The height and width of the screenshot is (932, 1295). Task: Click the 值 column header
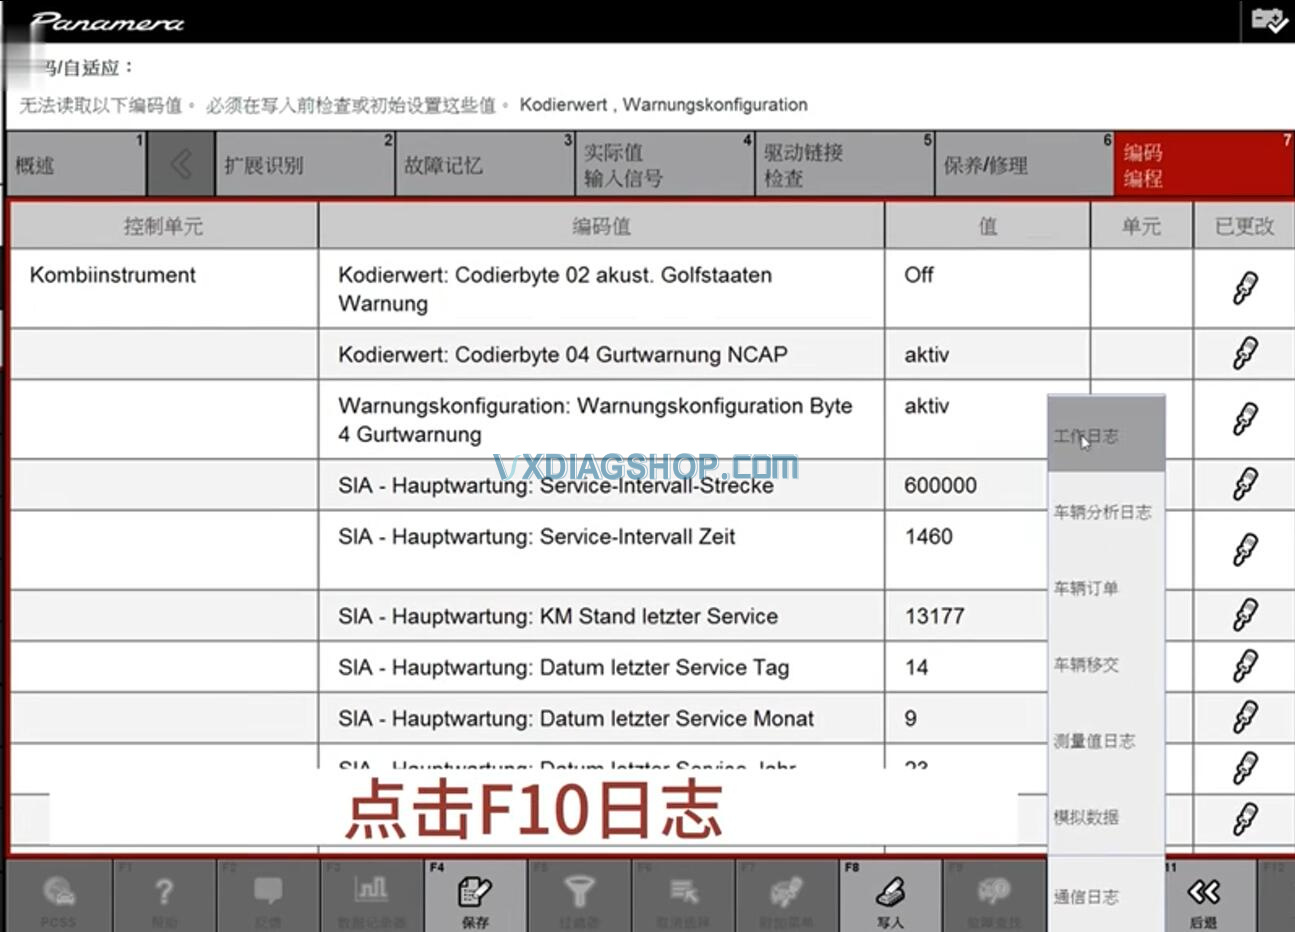pos(987,226)
